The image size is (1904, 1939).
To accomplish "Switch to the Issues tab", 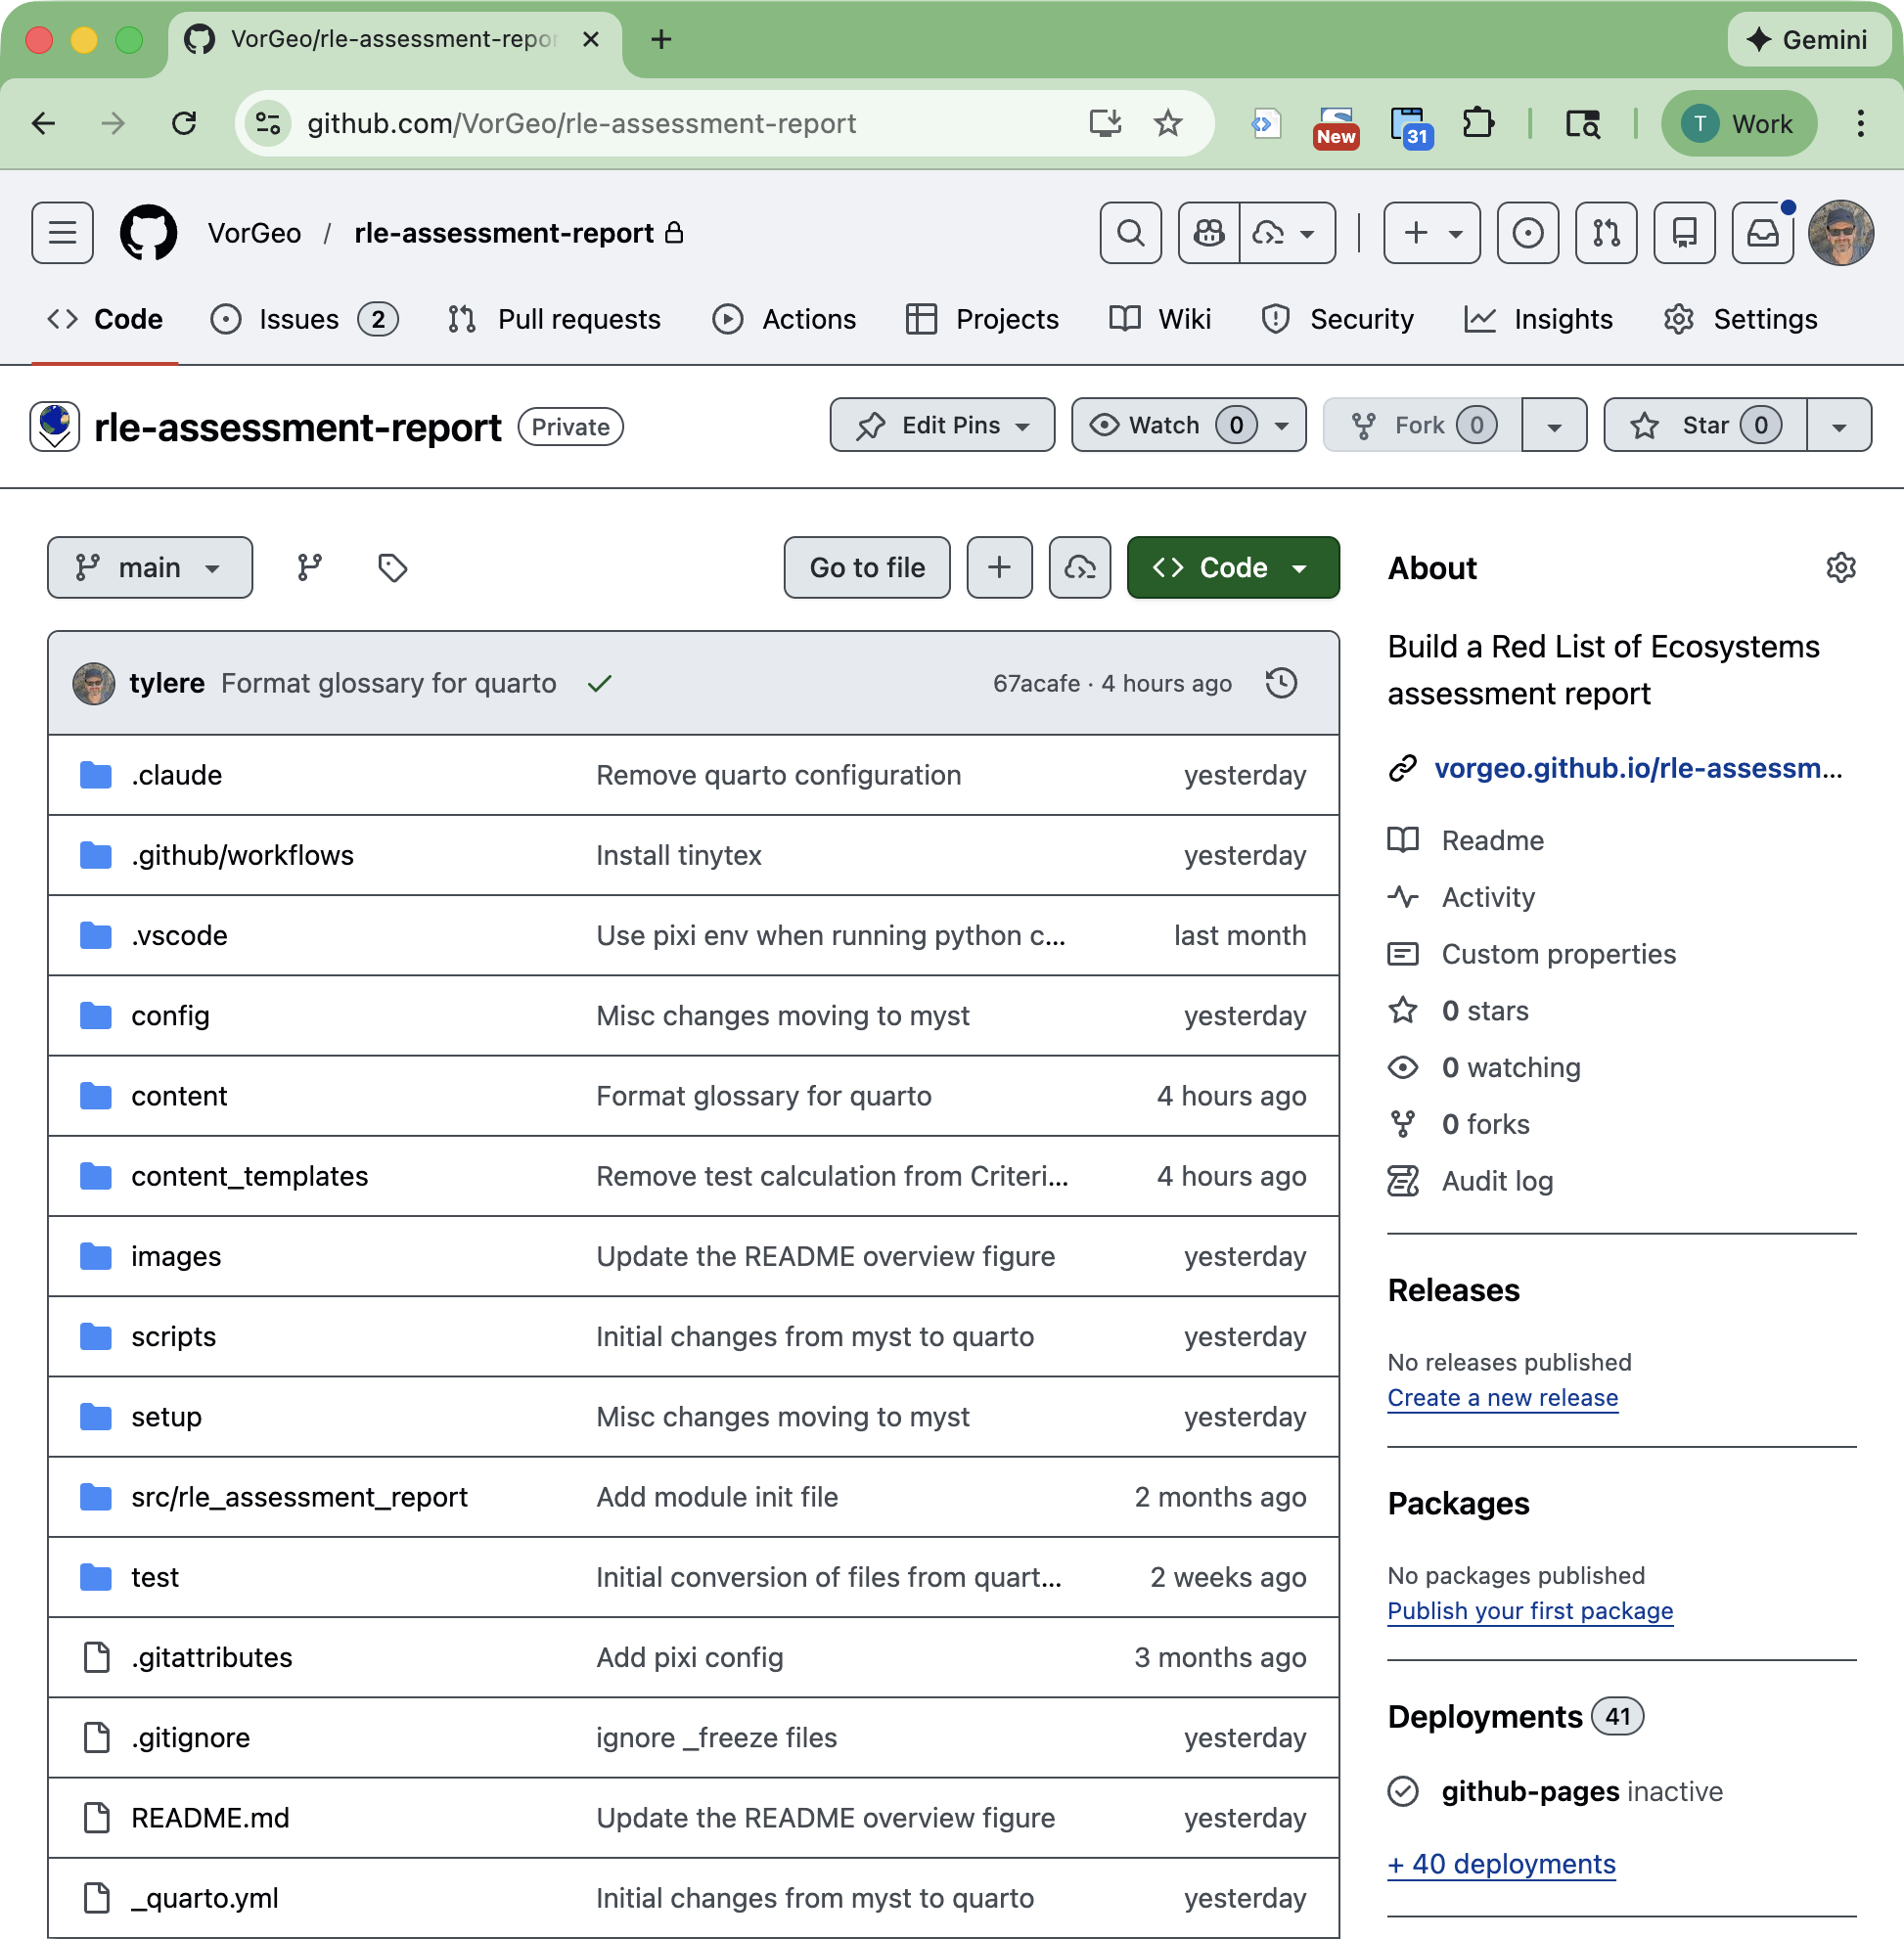I will coord(299,319).
